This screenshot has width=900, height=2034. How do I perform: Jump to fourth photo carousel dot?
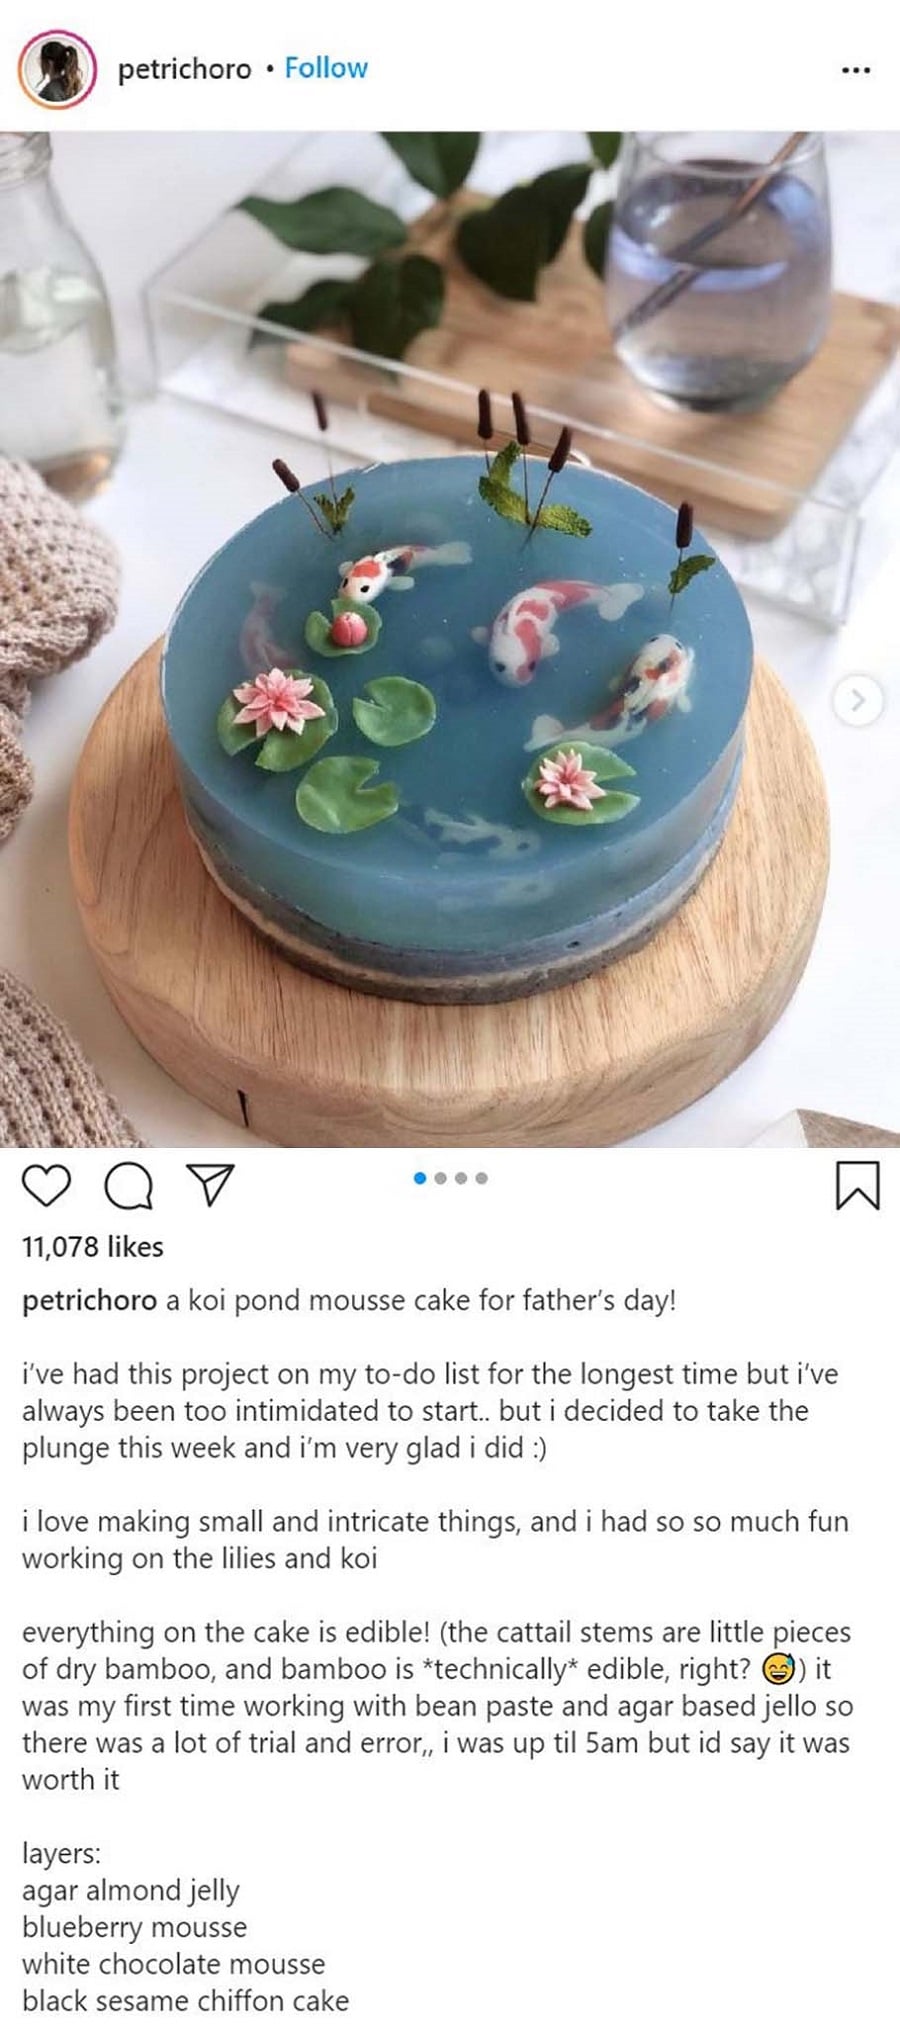tap(482, 1178)
